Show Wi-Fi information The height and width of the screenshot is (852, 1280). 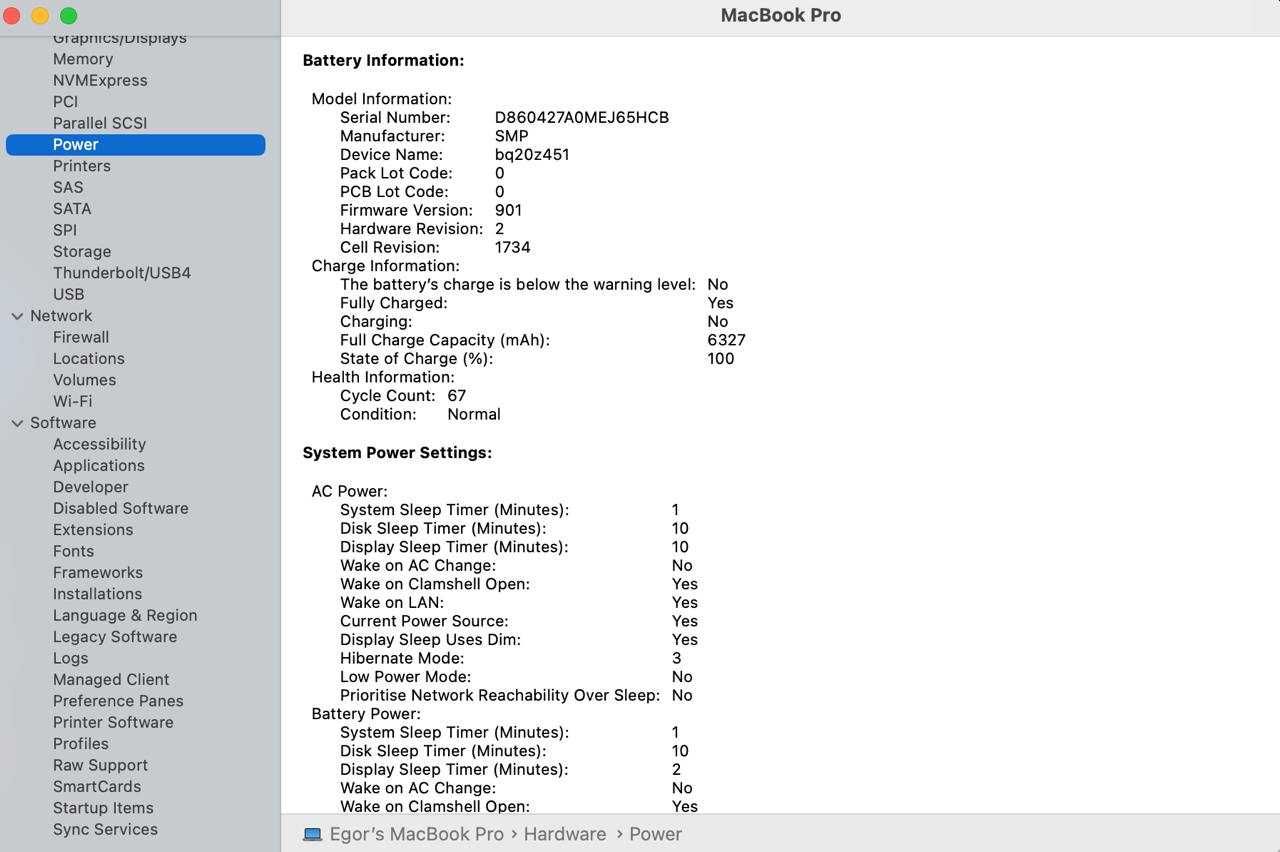point(72,401)
